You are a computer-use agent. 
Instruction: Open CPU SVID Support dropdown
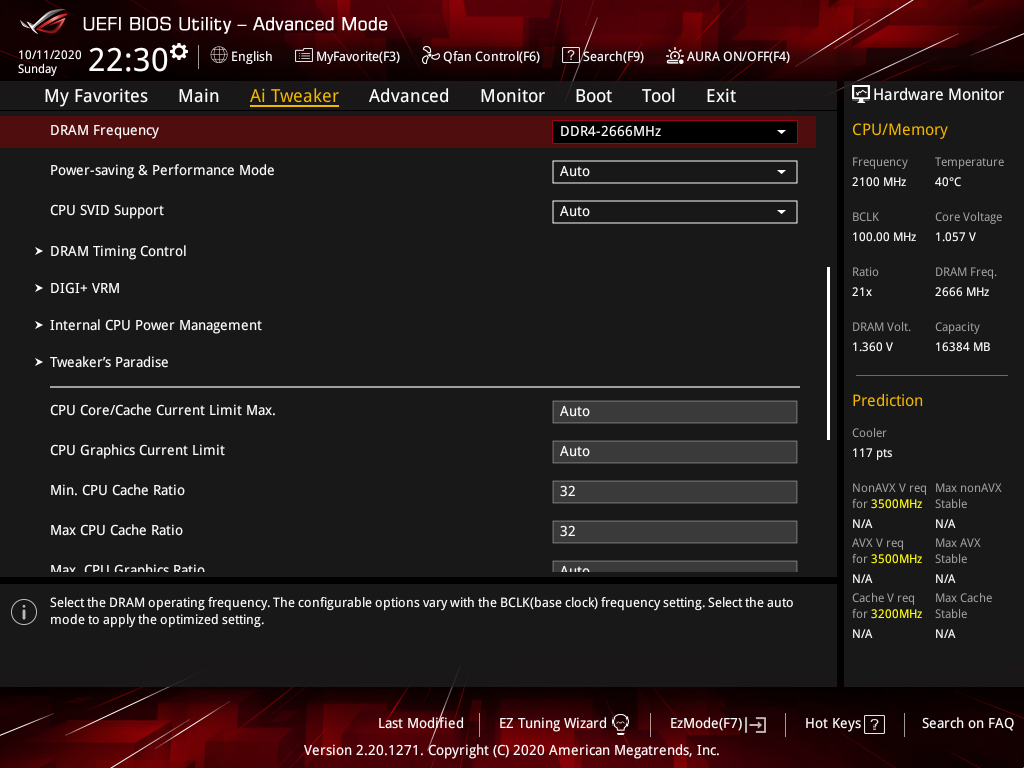[x=675, y=212]
